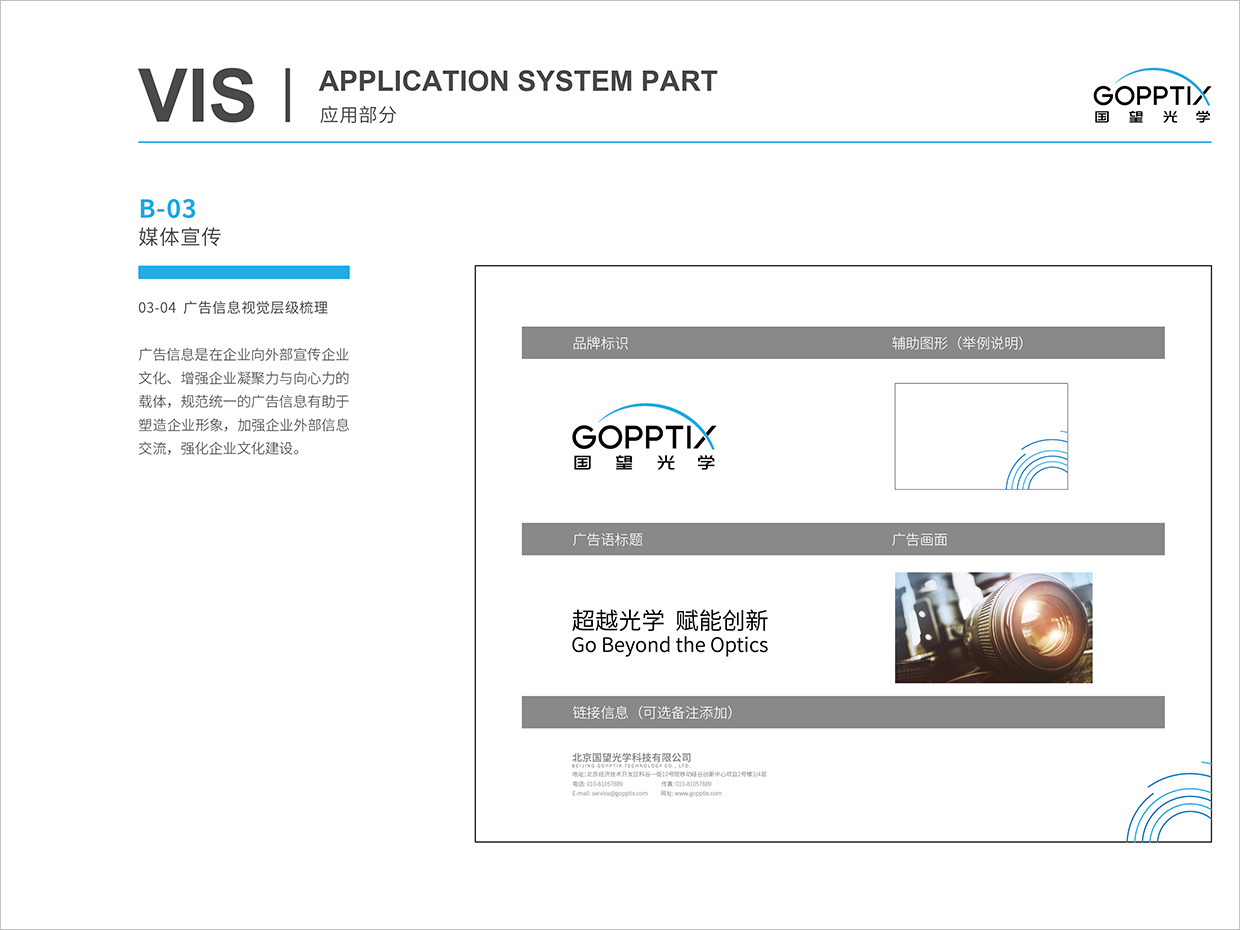Select the 广告画面 section header

click(x=919, y=539)
